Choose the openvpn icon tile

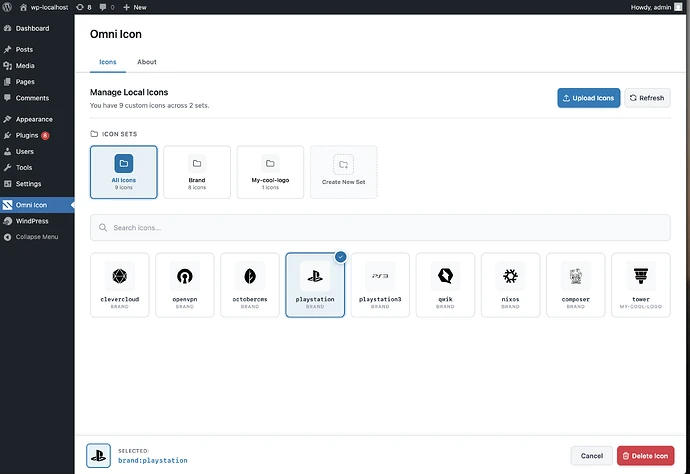click(x=184, y=284)
